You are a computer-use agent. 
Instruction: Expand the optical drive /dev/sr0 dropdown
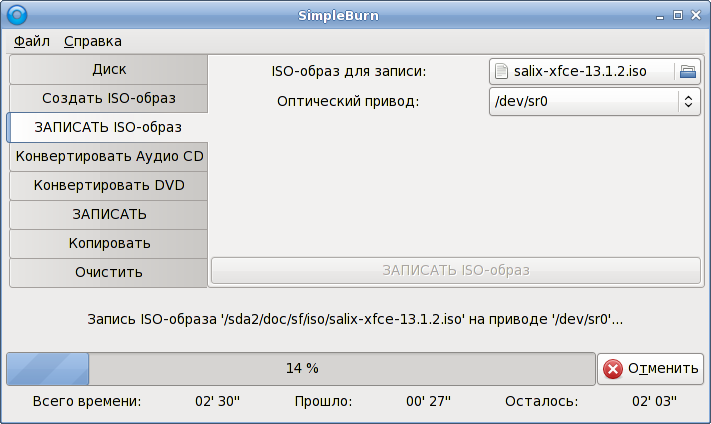[x=594, y=101]
